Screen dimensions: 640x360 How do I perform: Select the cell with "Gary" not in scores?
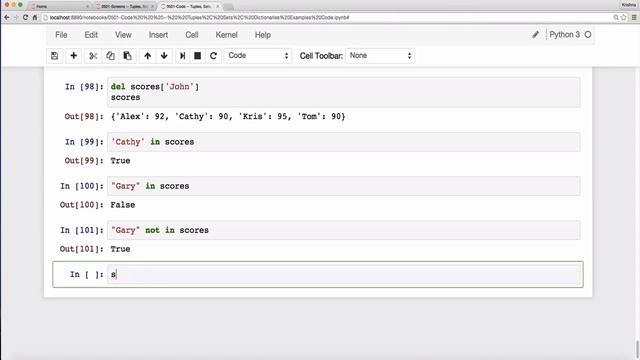pos(344,230)
